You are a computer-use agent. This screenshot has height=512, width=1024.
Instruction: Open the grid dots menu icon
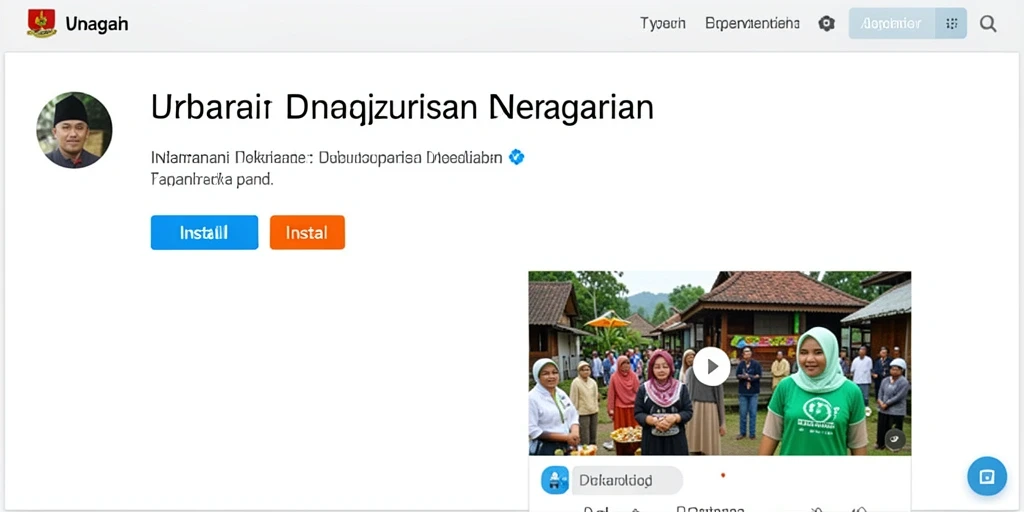tap(952, 24)
